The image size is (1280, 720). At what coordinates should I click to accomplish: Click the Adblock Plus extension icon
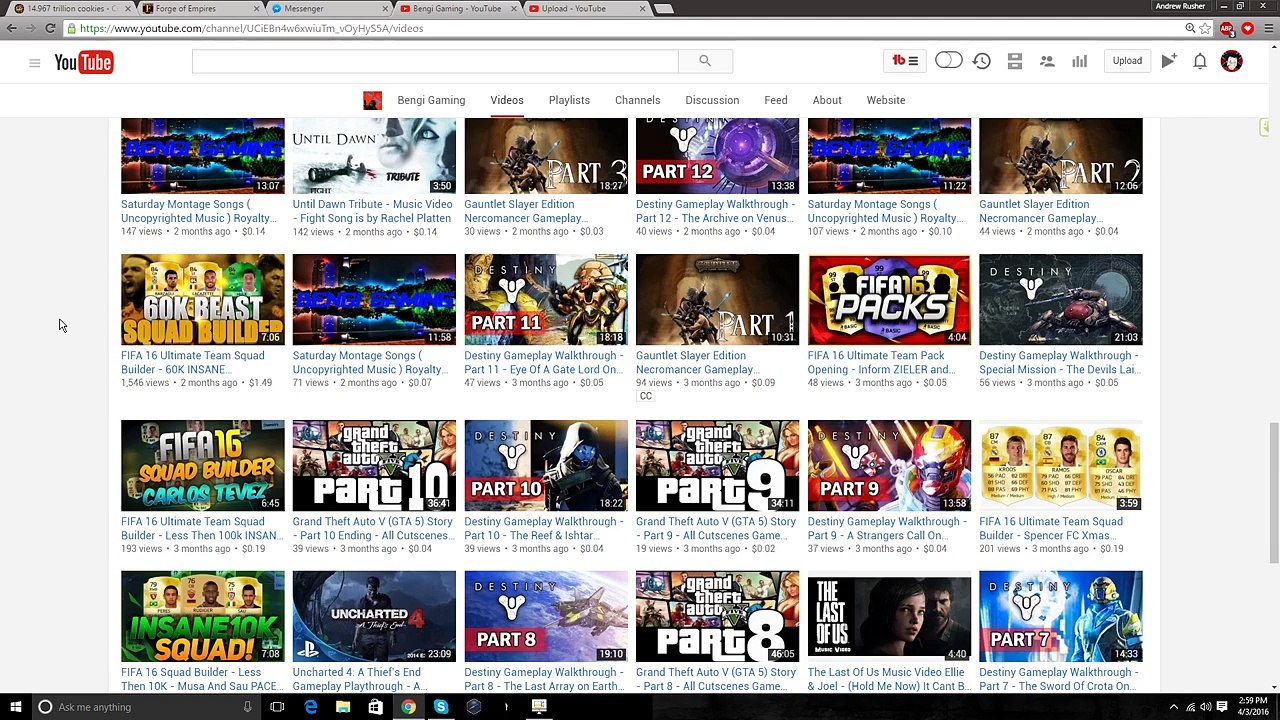coord(1227,28)
